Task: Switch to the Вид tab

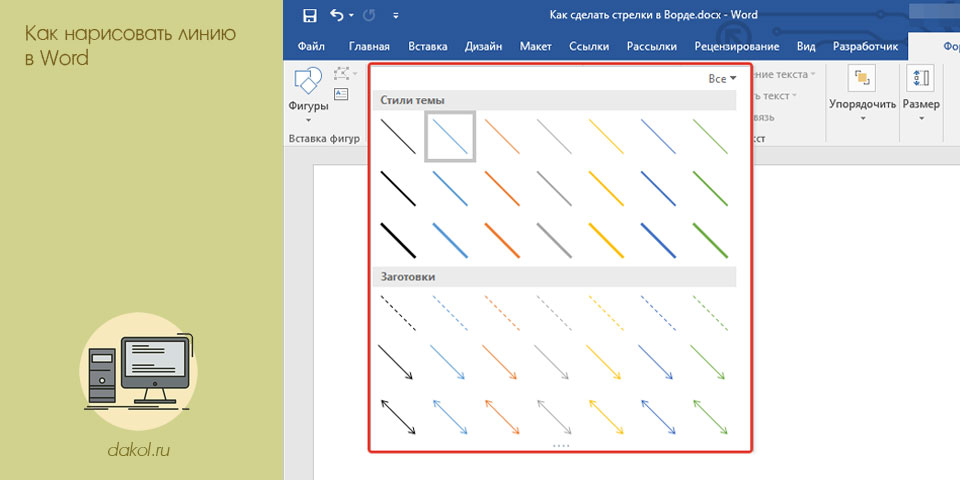Action: (806, 47)
